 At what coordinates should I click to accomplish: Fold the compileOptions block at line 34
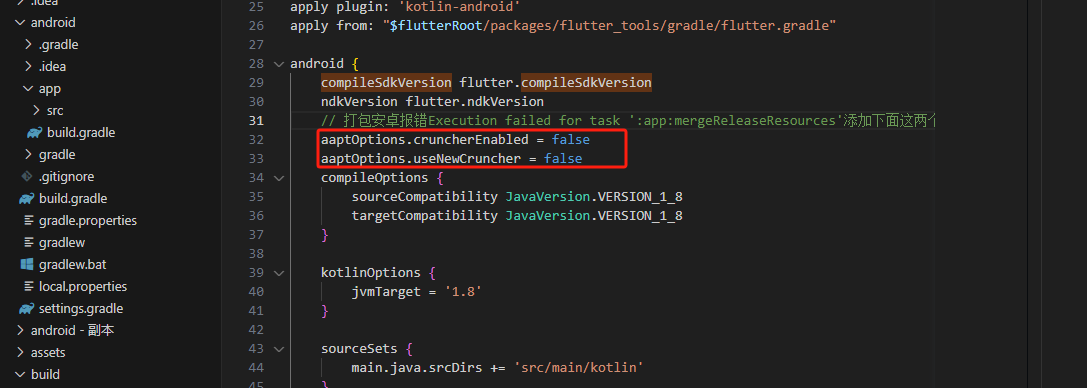(x=279, y=178)
